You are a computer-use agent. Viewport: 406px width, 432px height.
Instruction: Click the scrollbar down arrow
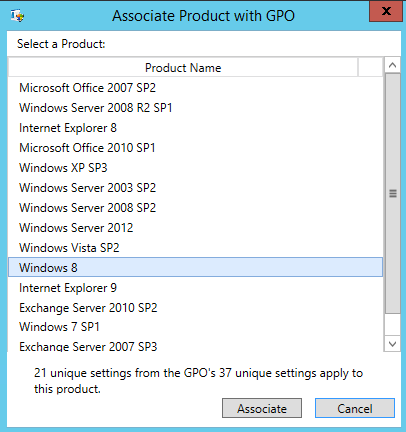tap(392, 343)
